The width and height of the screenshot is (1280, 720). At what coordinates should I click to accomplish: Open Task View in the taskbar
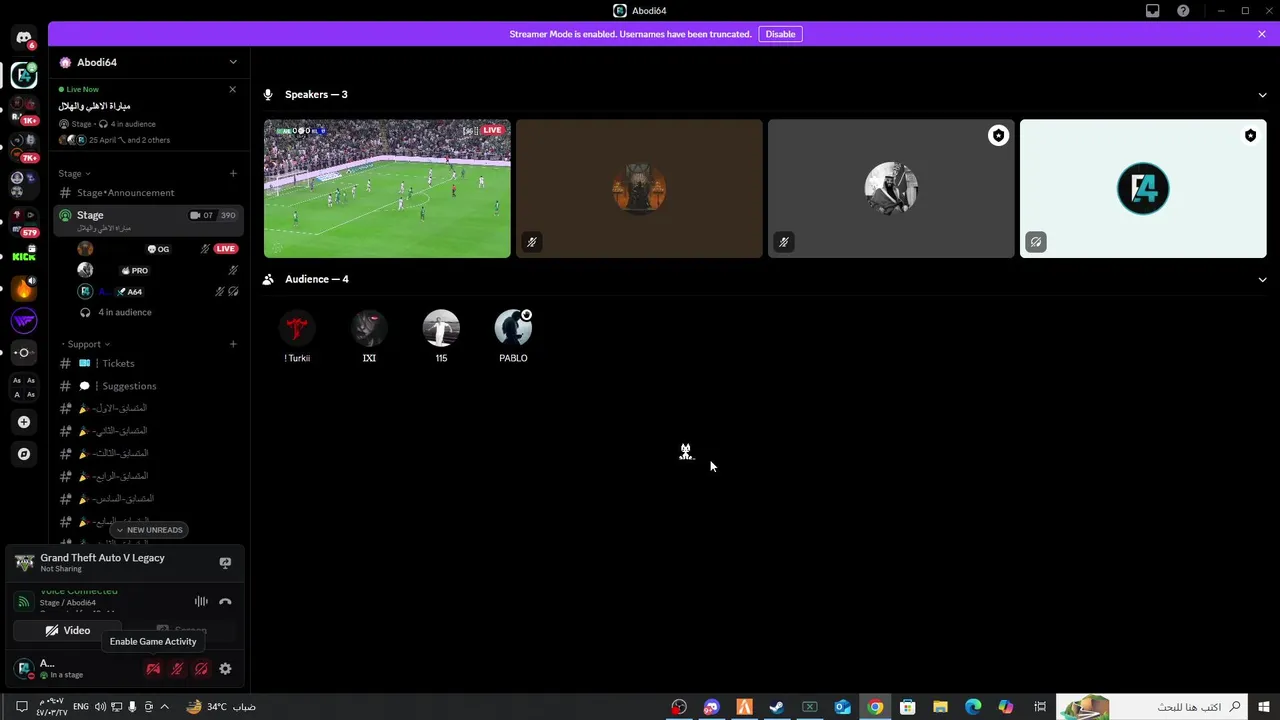pos(1040,707)
